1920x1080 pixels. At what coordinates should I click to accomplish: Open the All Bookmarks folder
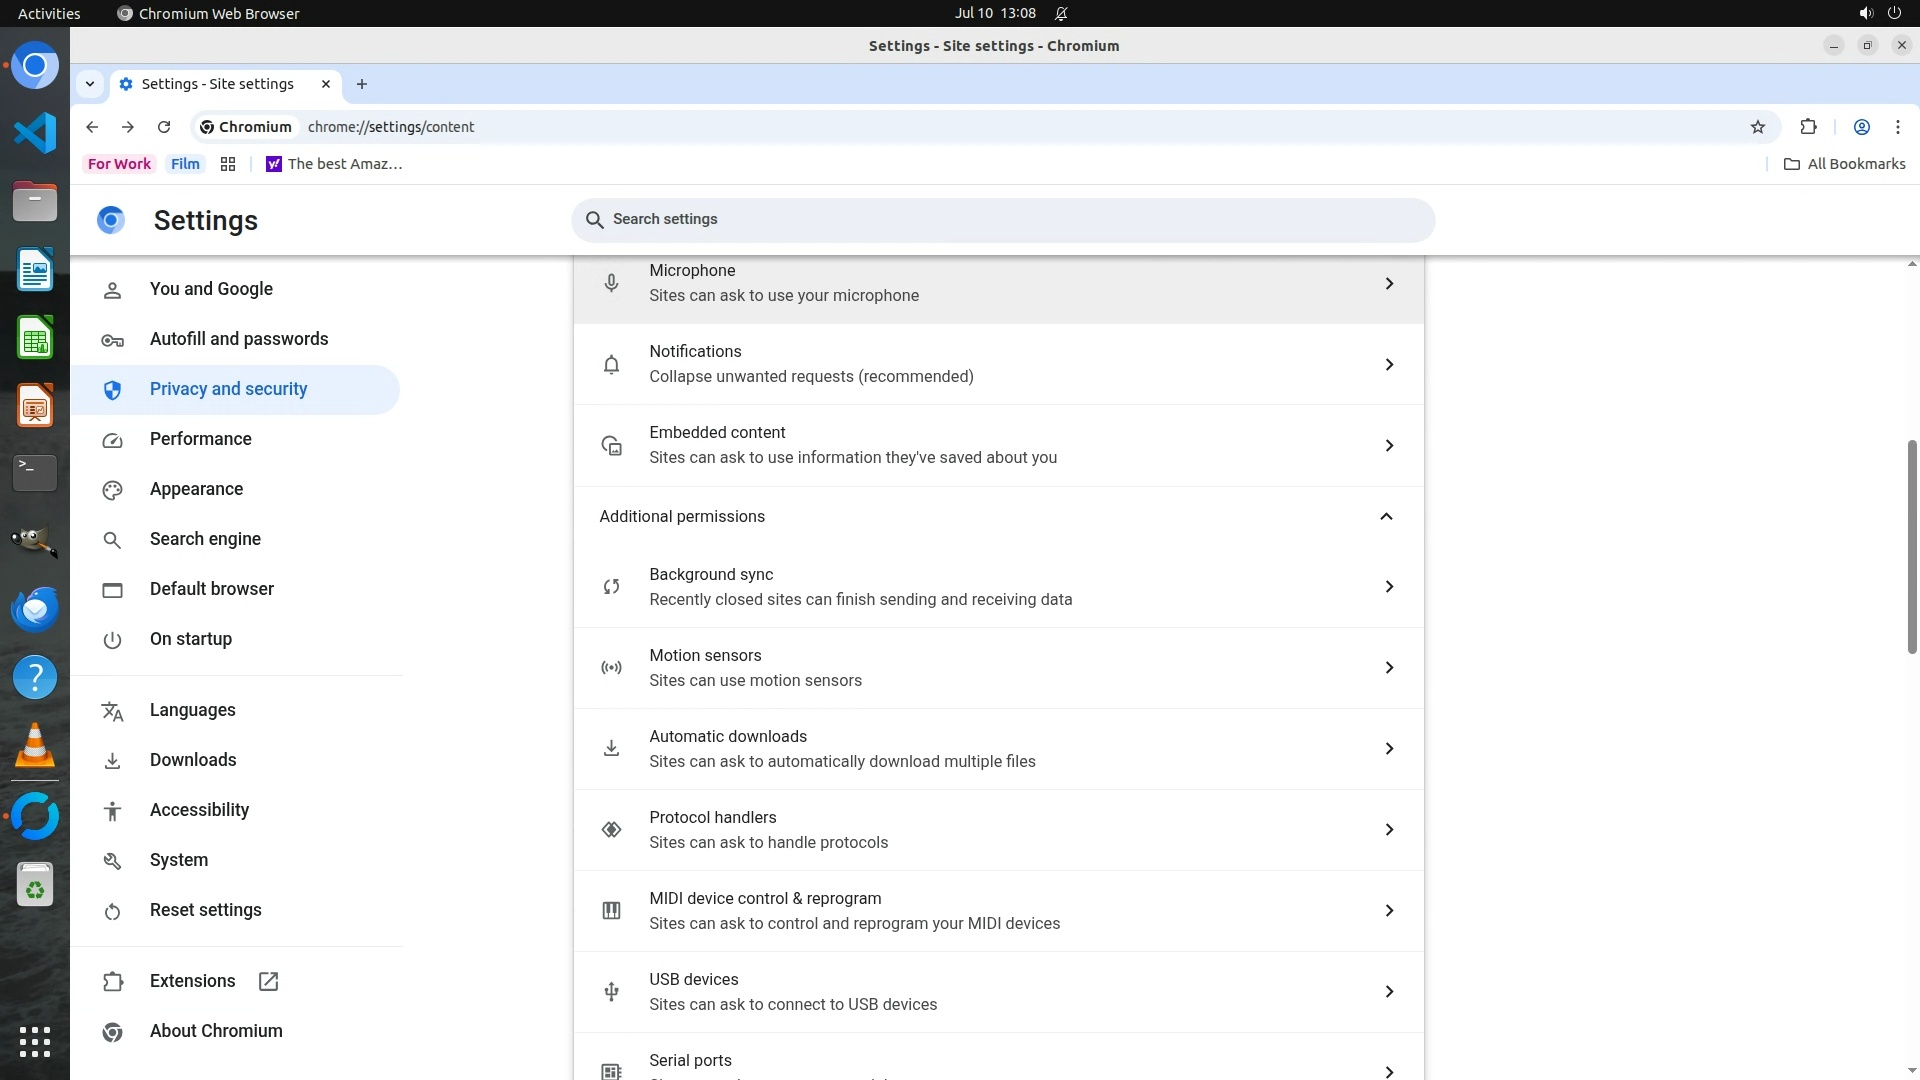(x=1845, y=164)
